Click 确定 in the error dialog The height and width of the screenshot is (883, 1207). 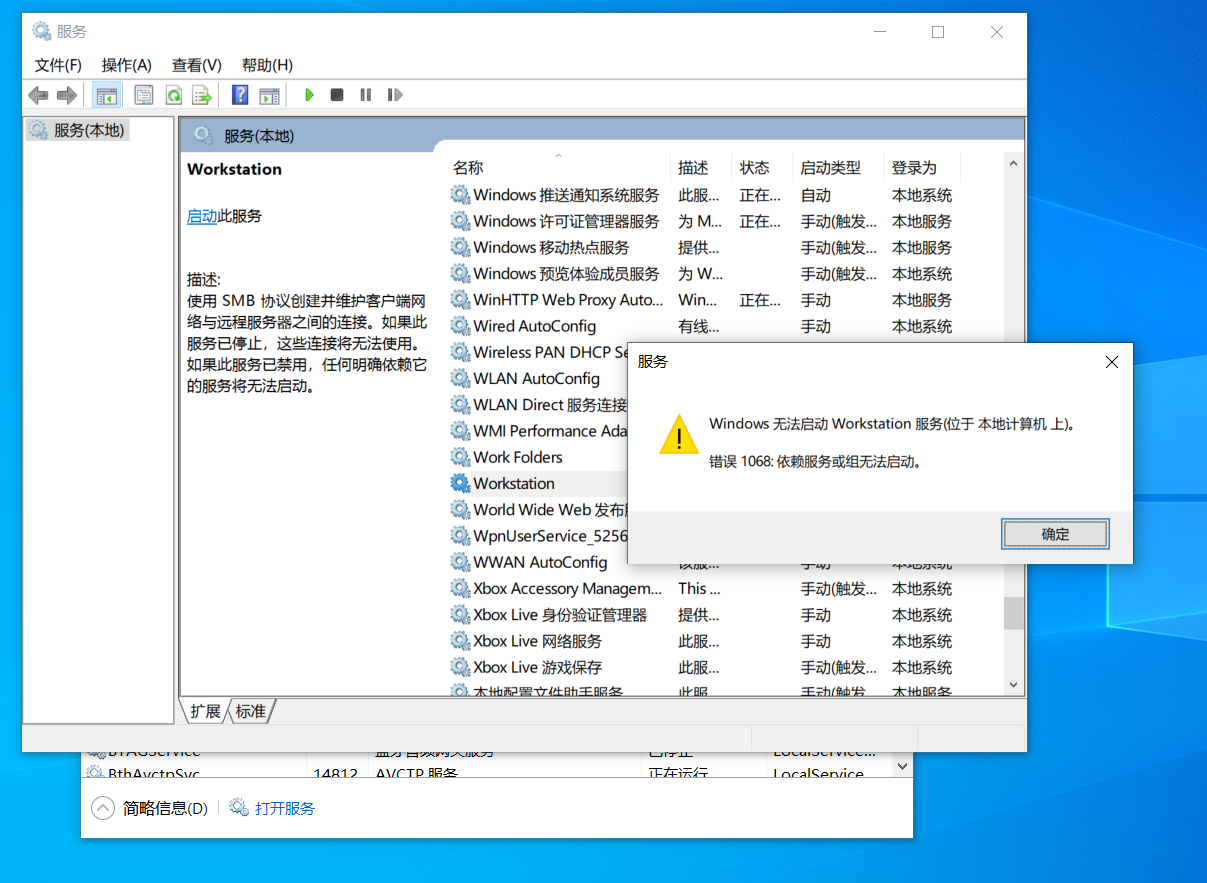tap(1055, 534)
